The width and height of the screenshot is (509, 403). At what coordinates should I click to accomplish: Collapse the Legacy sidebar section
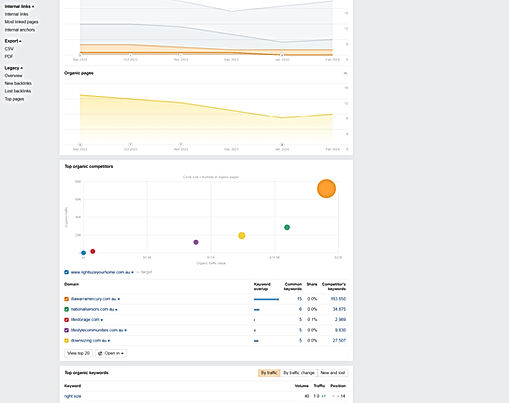tap(13, 68)
